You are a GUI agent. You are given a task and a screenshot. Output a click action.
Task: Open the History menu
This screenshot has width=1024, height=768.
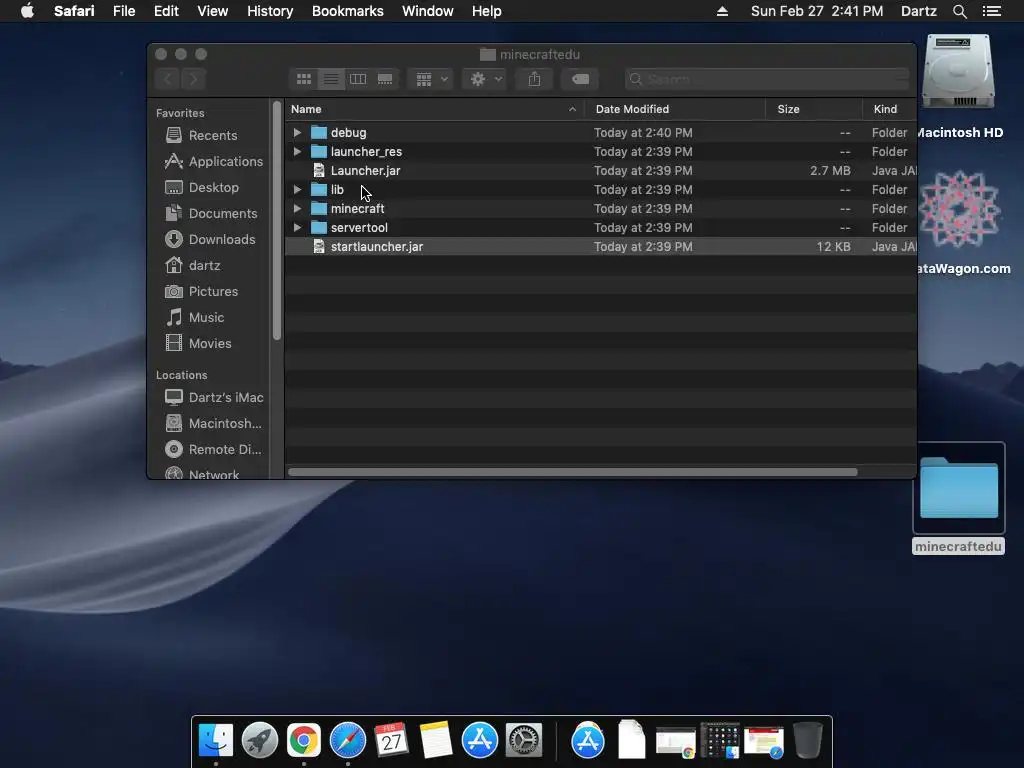270,11
